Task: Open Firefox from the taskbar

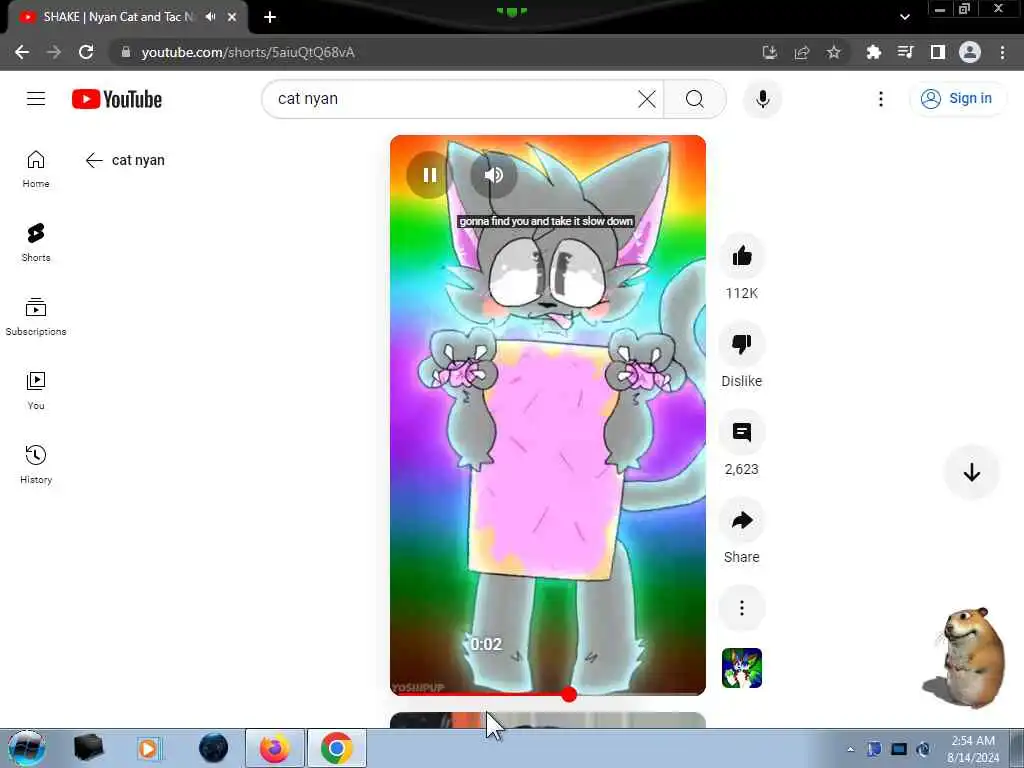Action: pyautogui.click(x=275, y=748)
